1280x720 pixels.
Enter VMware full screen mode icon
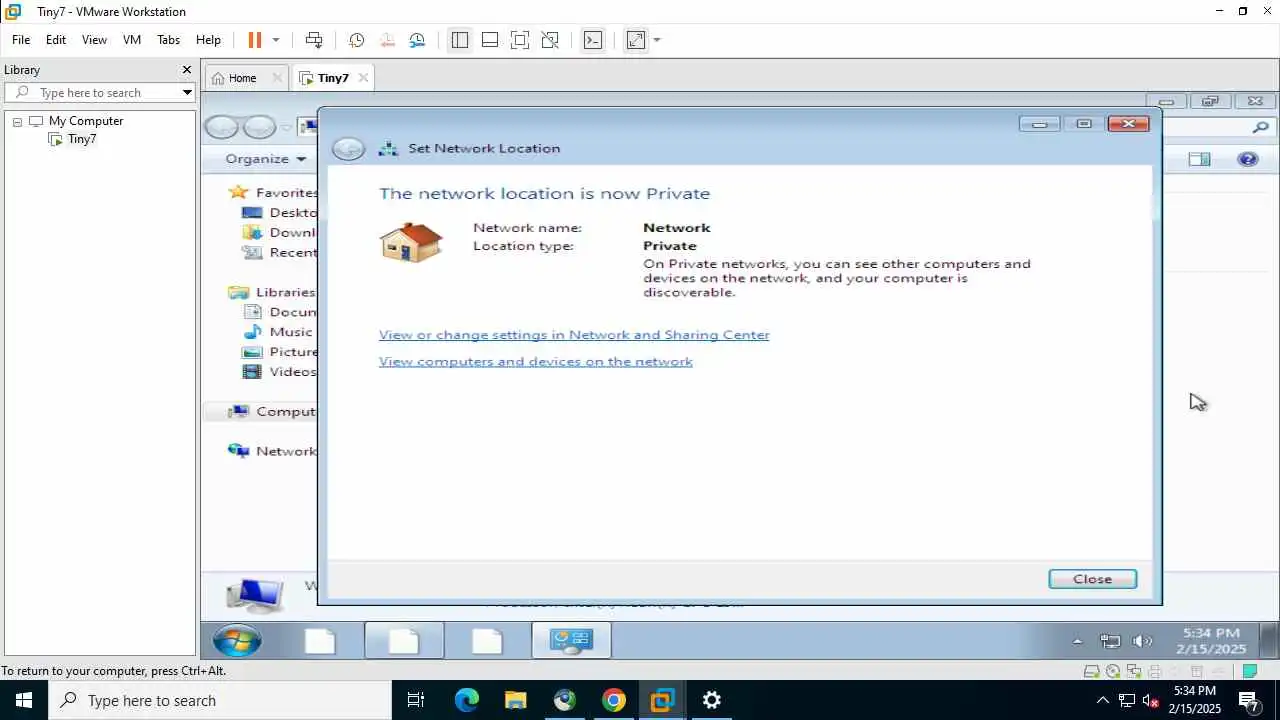click(x=520, y=40)
